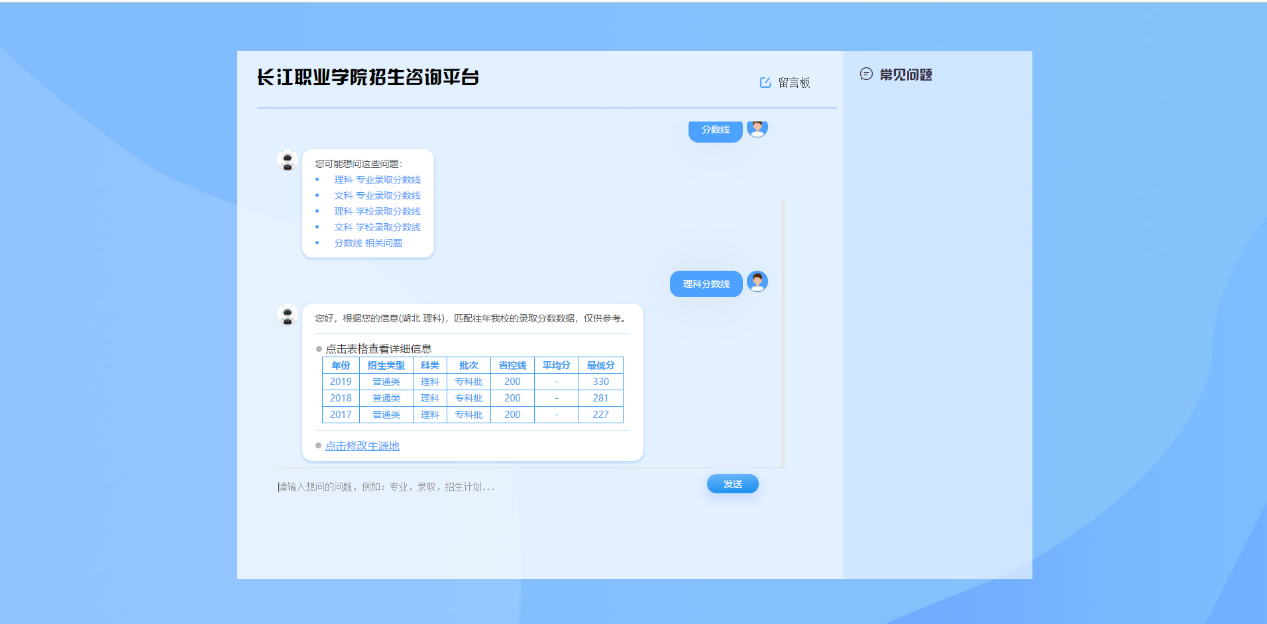This screenshot has height=624, width=1267.
Task: Click the user avatar beside 理科分数线 message
Action: pyautogui.click(x=757, y=282)
